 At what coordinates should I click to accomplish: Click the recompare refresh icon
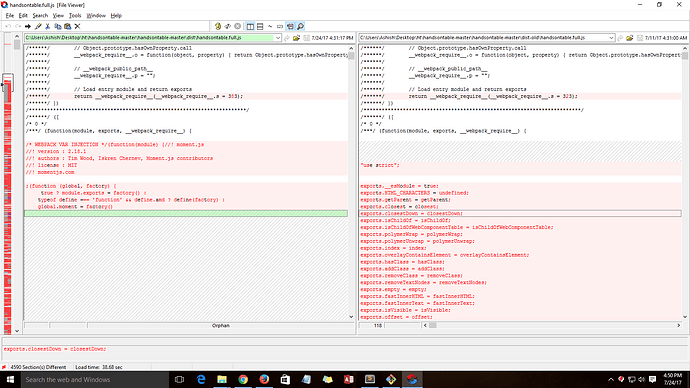click(x=217, y=26)
